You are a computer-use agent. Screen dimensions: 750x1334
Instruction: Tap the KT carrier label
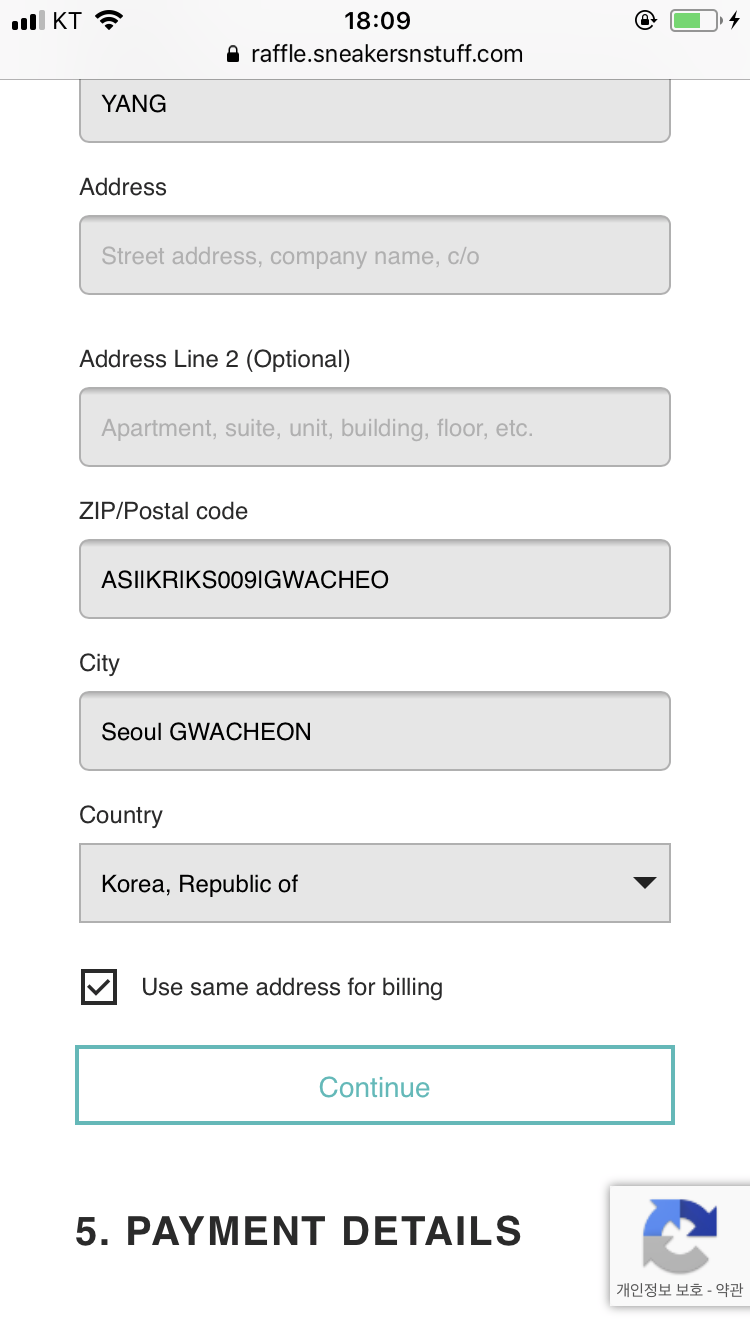point(68,20)
